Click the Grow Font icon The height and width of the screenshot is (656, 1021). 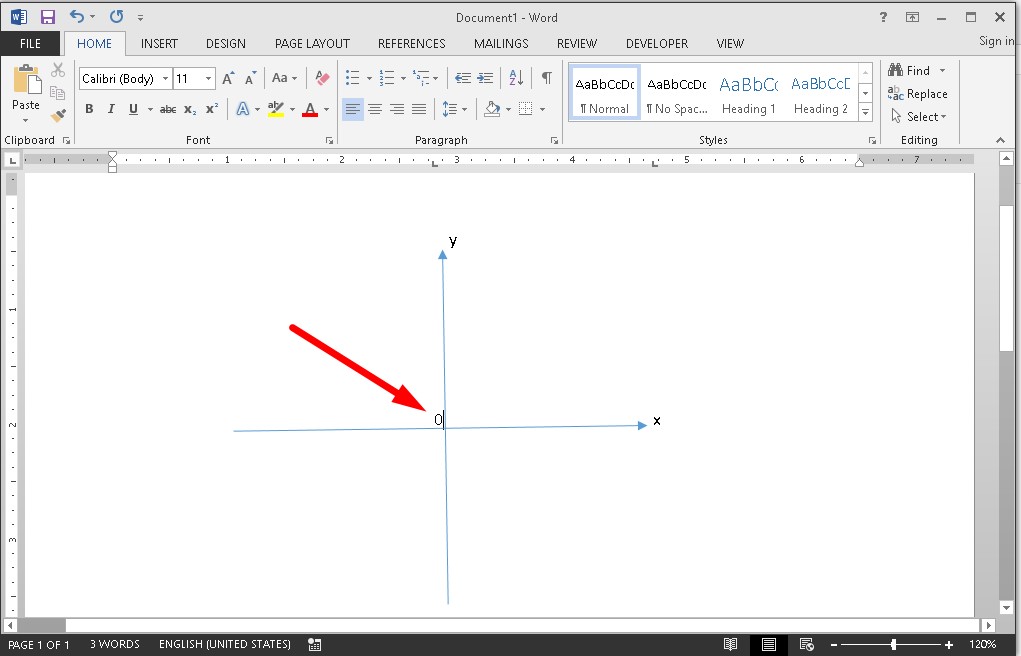tap(228, 78)
